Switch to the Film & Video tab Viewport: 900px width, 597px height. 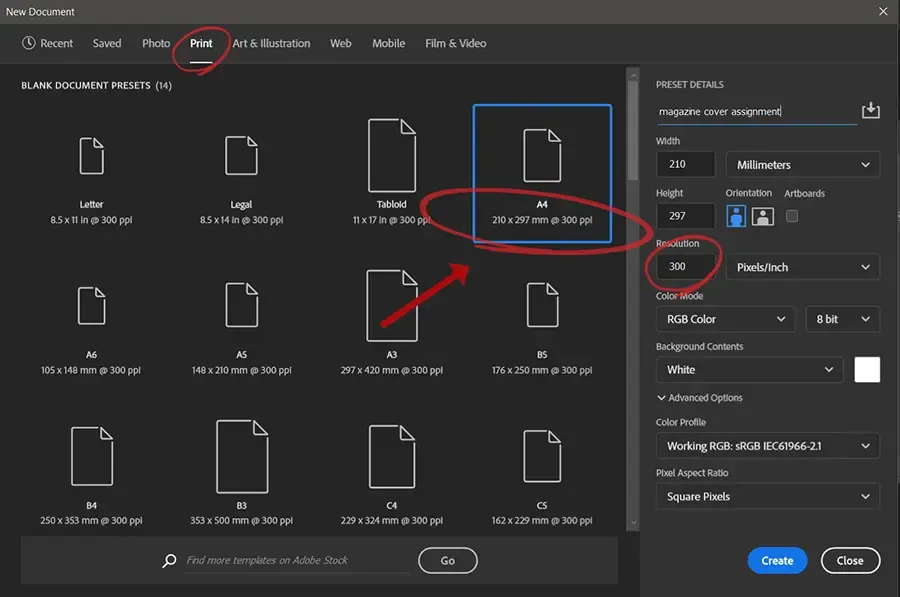tap(456, 43)
